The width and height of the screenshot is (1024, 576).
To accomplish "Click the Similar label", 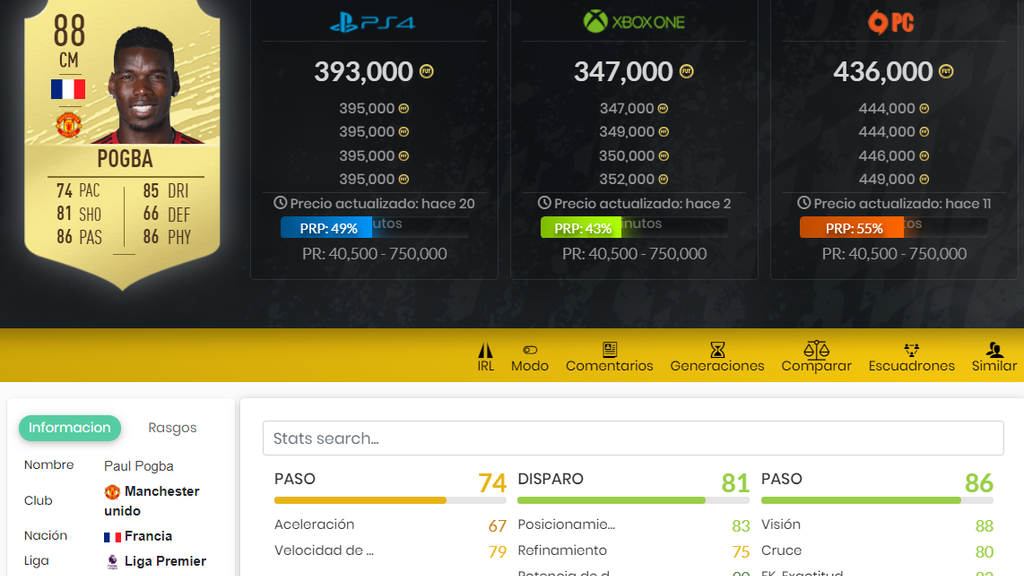I will [x=994, y=366].
